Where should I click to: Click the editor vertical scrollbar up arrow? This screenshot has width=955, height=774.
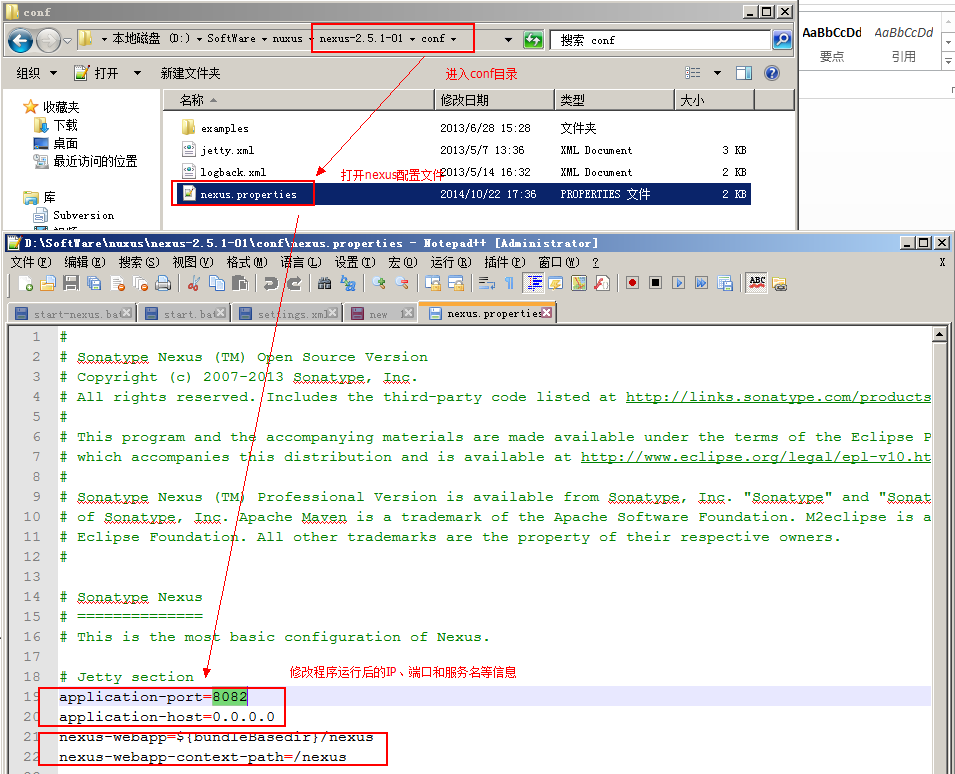pyautogui.click(x=939, y=334)
